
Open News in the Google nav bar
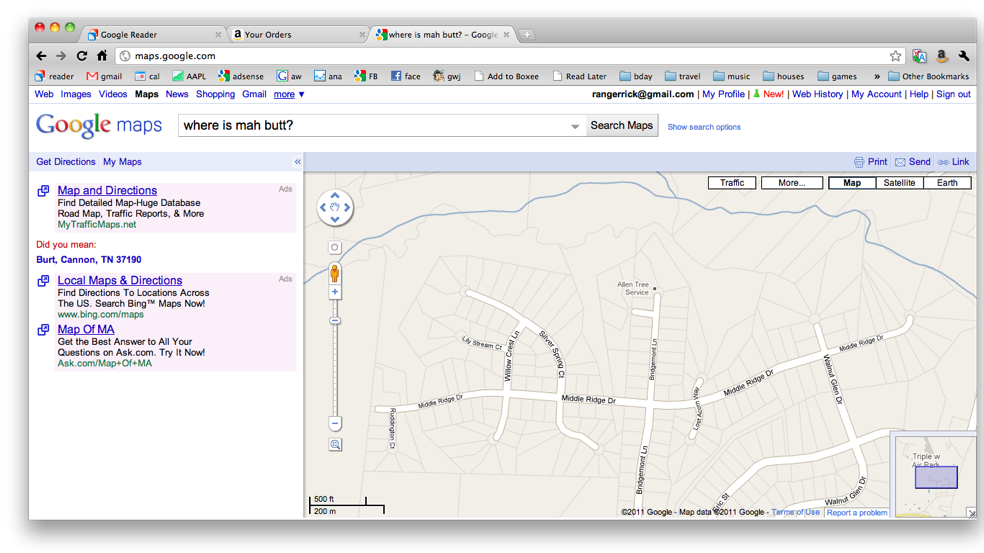177,94
